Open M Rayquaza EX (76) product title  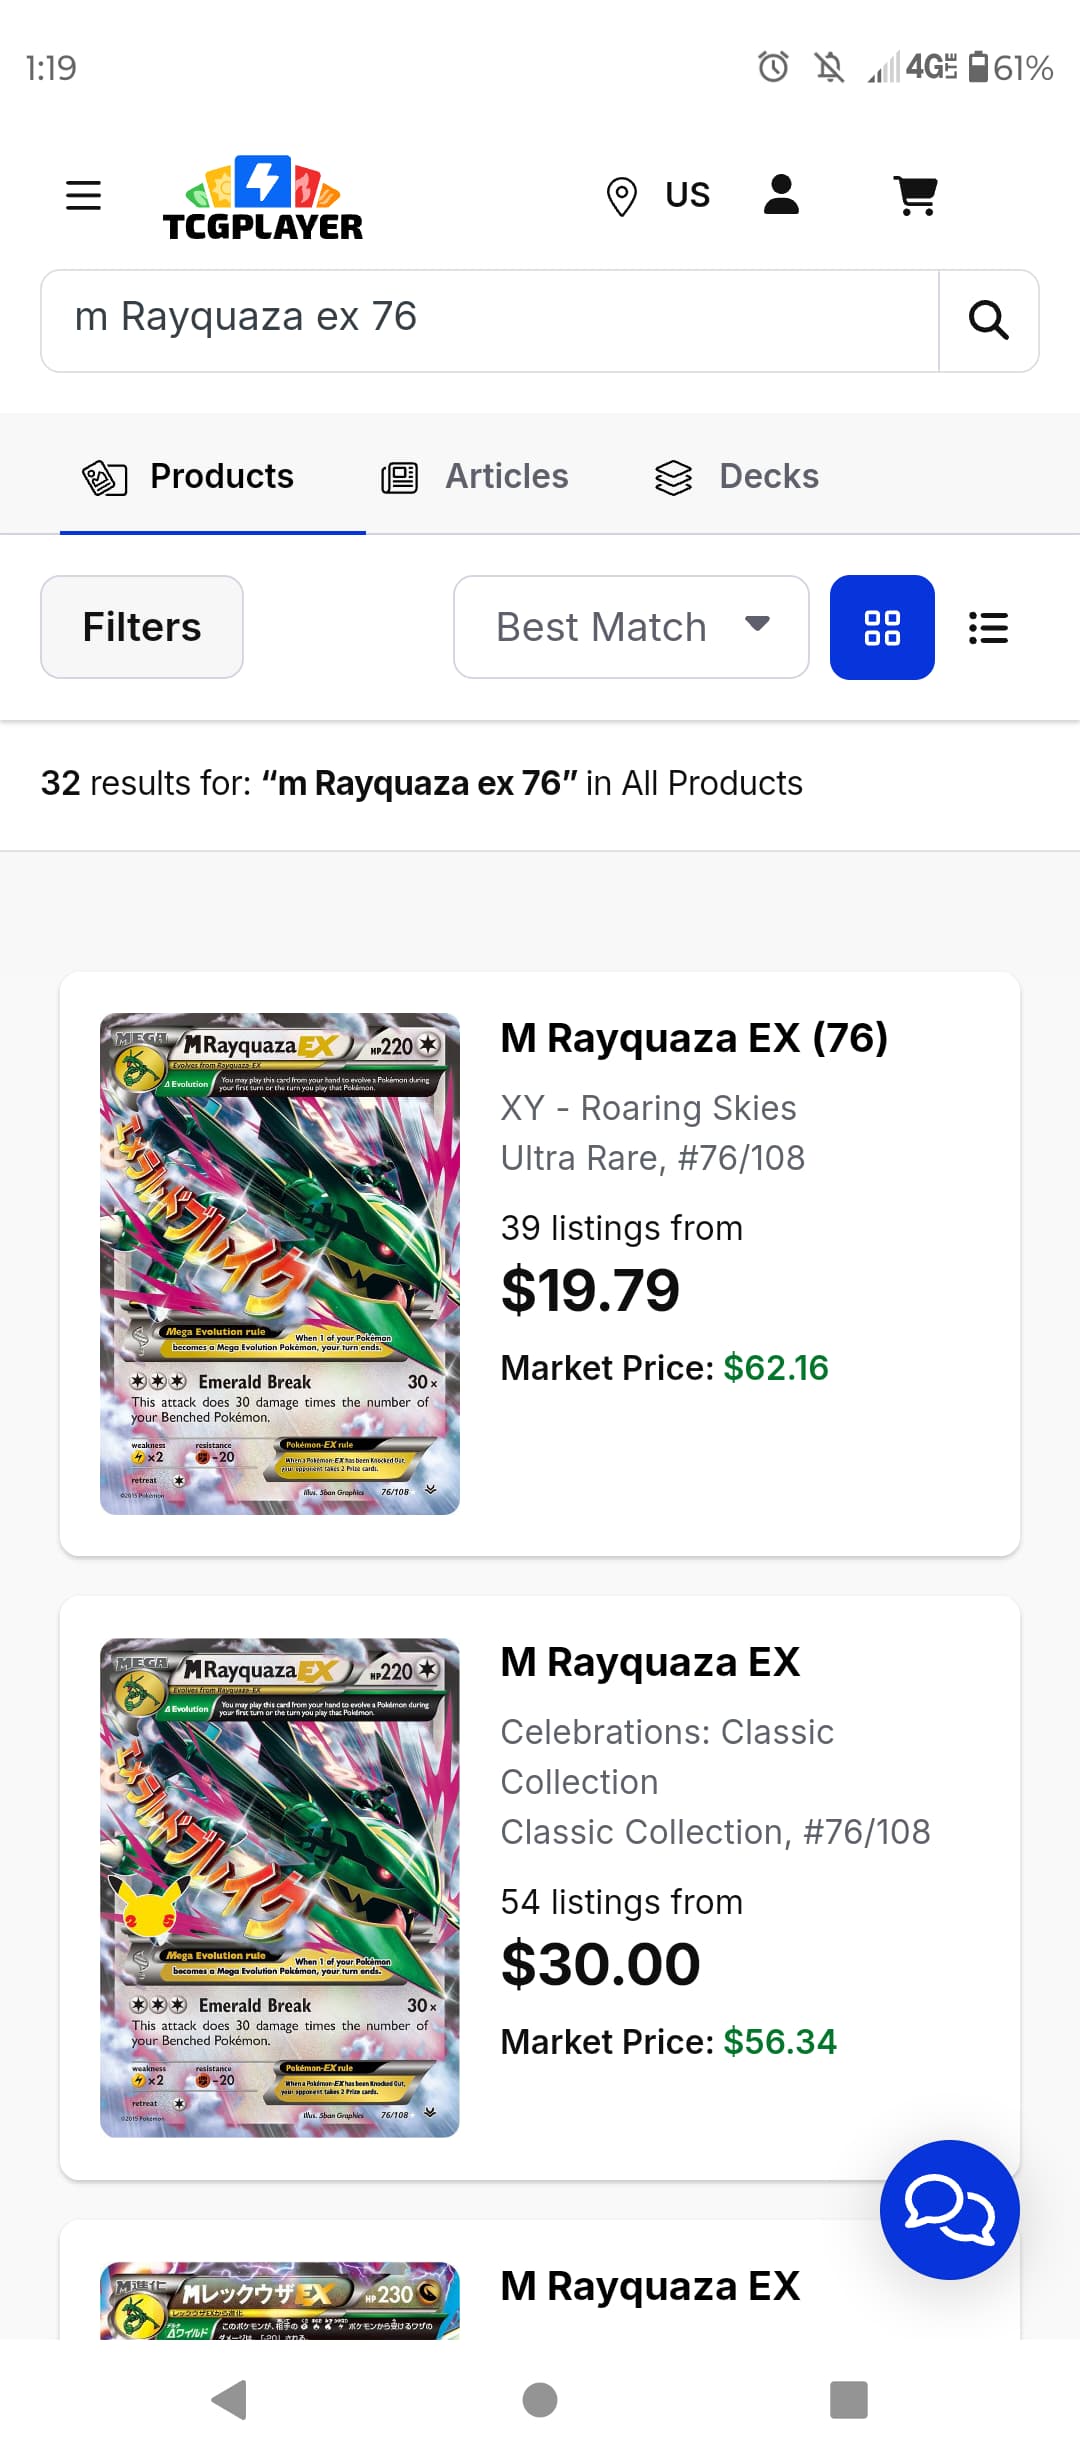[x=694, y=1038]
